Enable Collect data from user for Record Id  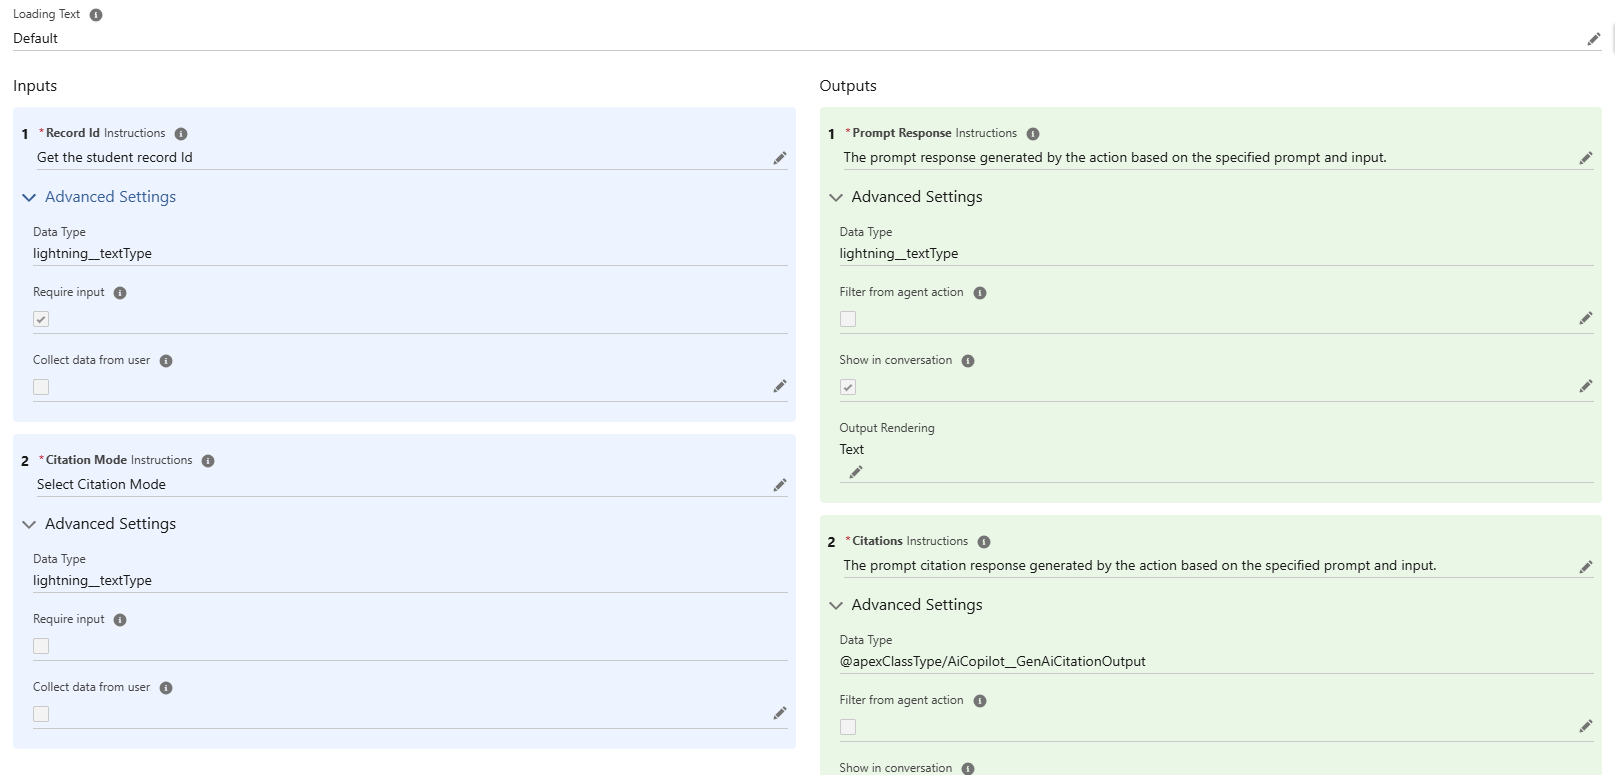click(41, 387)
